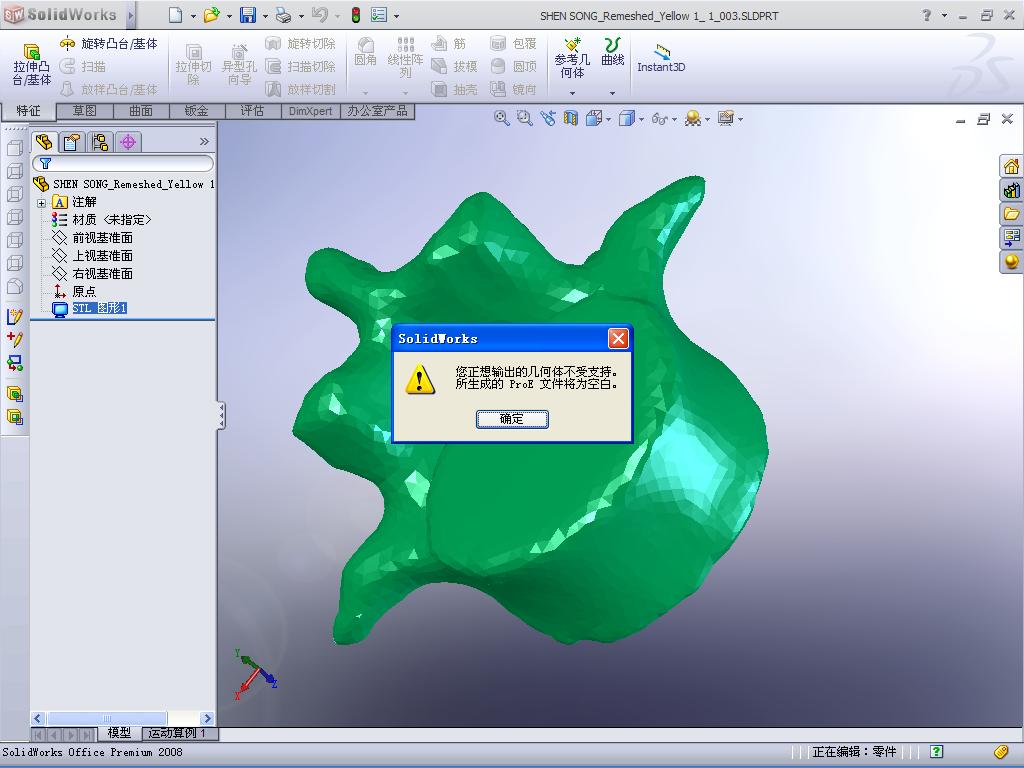
Task: Click the New document icon
Action: click(x=175, y=15)
